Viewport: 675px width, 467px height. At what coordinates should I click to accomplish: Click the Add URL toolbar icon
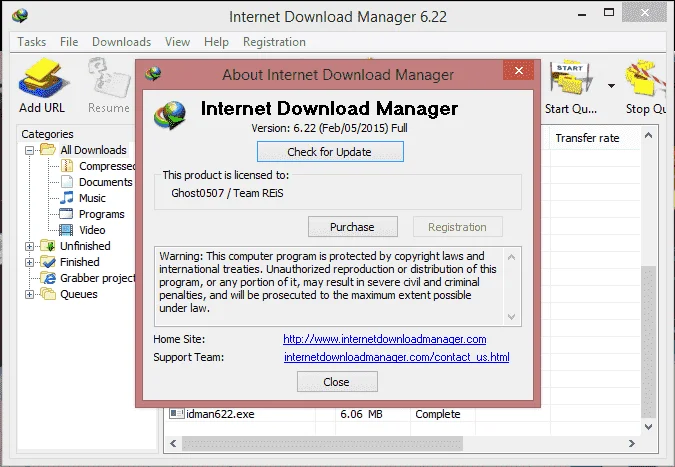point(42,79)
